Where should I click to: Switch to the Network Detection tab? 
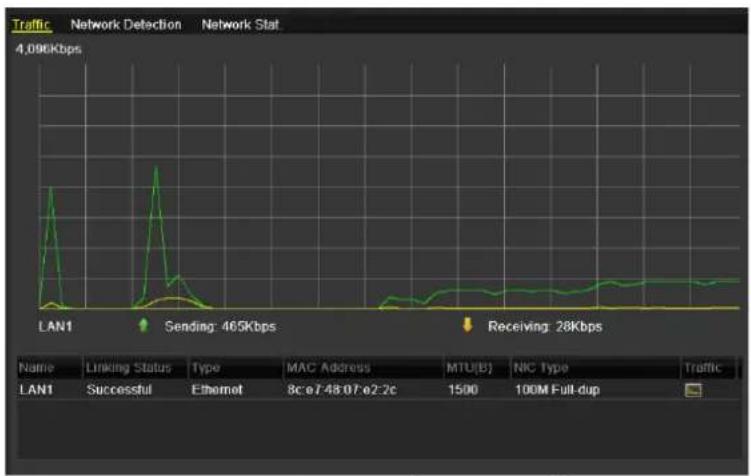[126, 24]
